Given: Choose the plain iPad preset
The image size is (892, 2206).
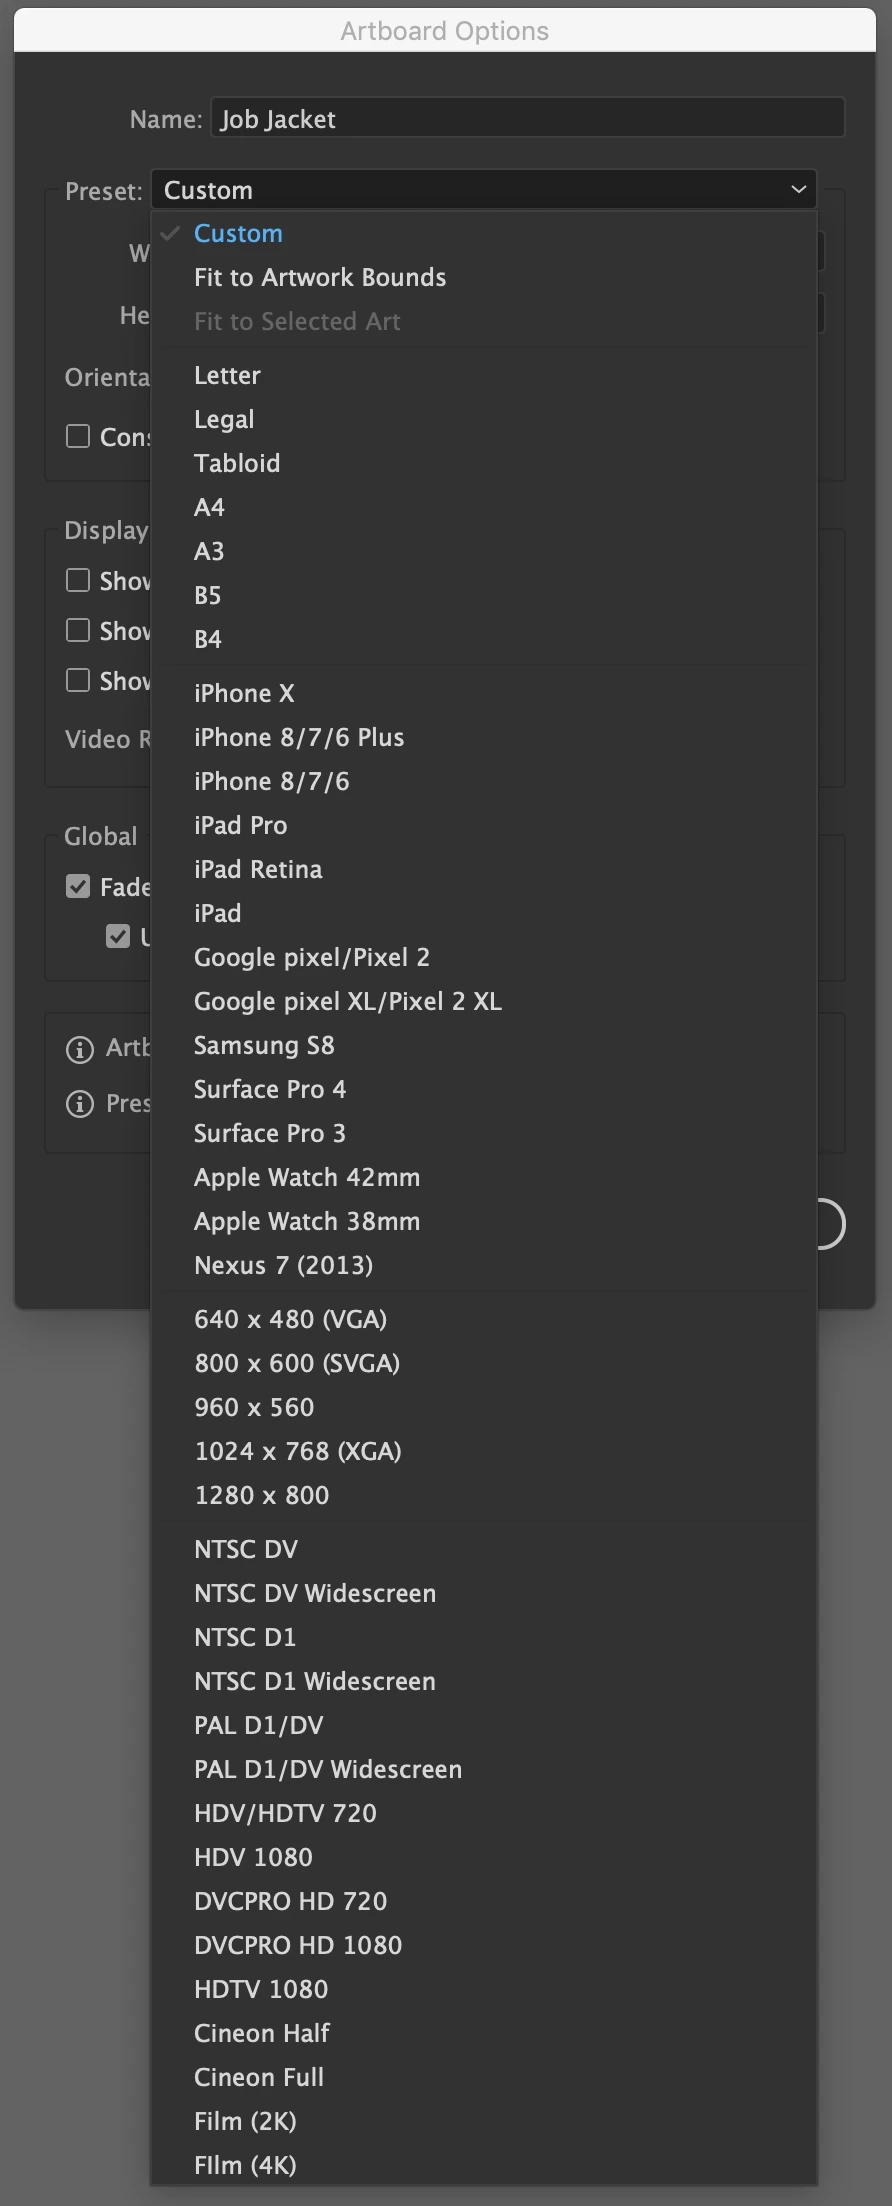Looking at the screenshot, I should [x=484, y=913].
